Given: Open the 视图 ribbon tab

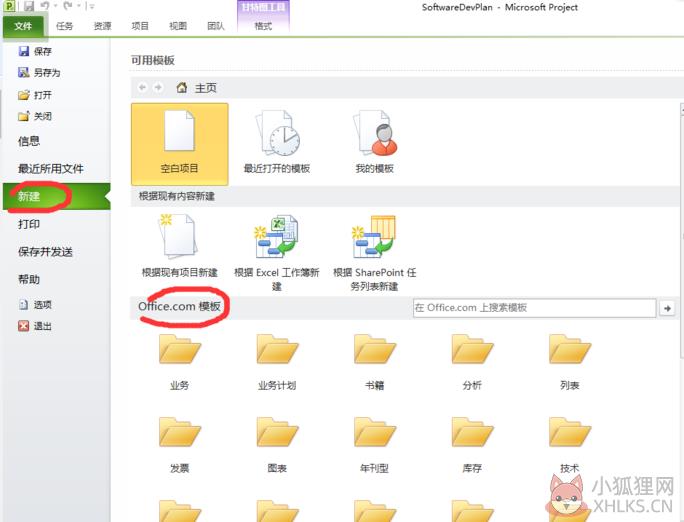Looking at the screenshot, I should tap(178, 26).
